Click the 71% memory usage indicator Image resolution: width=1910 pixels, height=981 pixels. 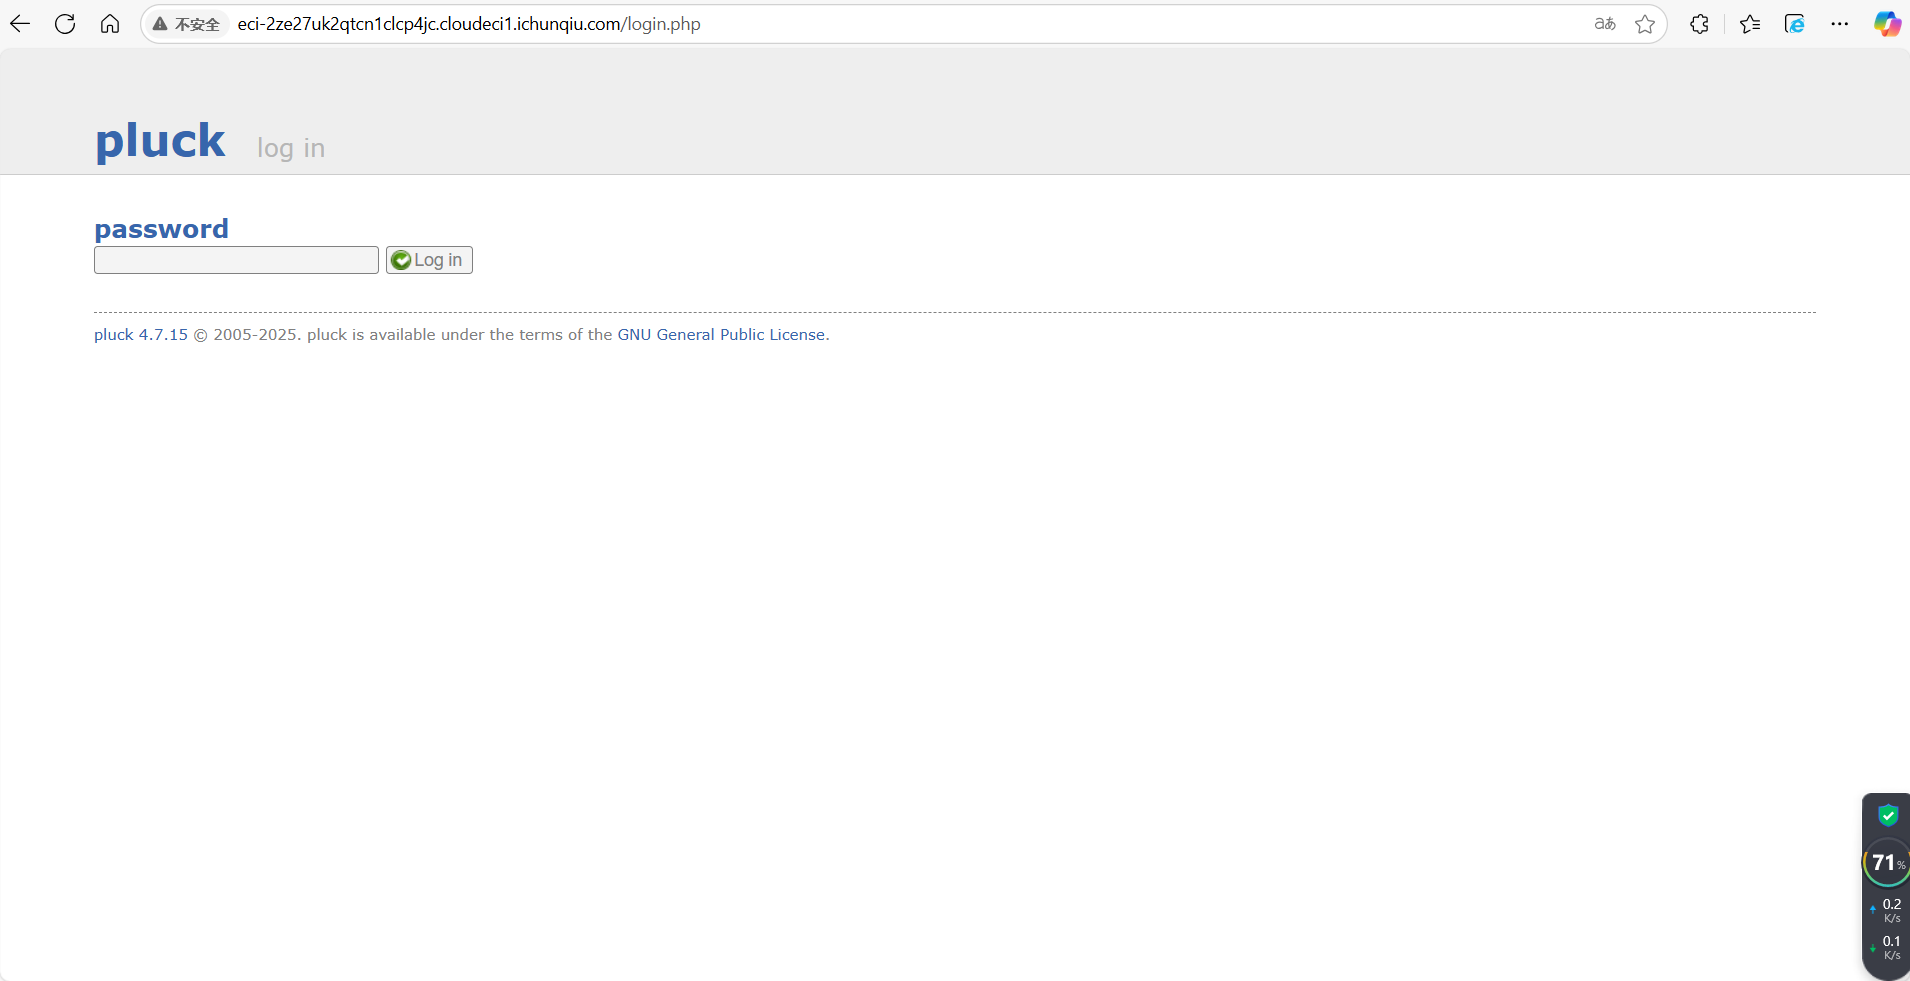1887,862
